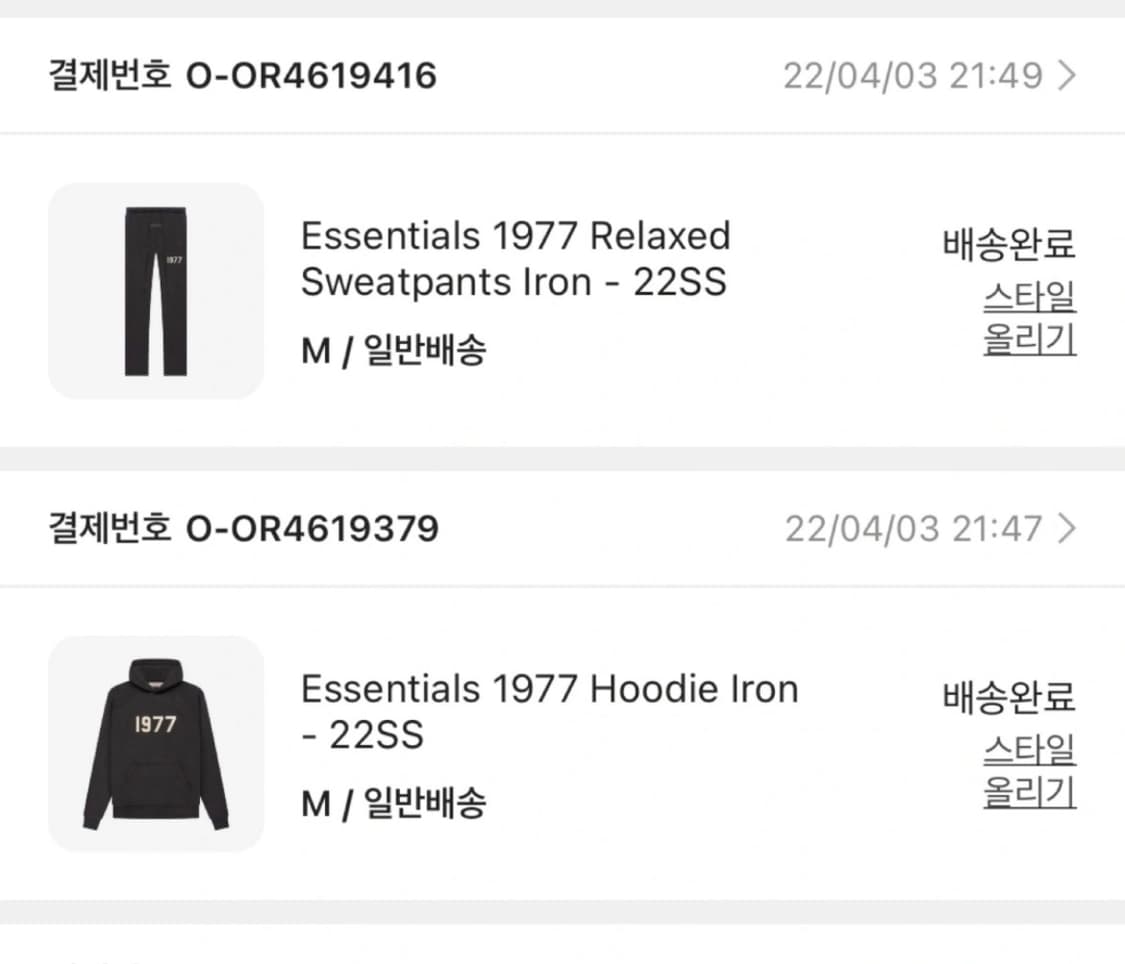Screen dimensions: 1125x964
Task: Click the M / 일반배송 option text on hoodie
Action: tap(395, 801)
